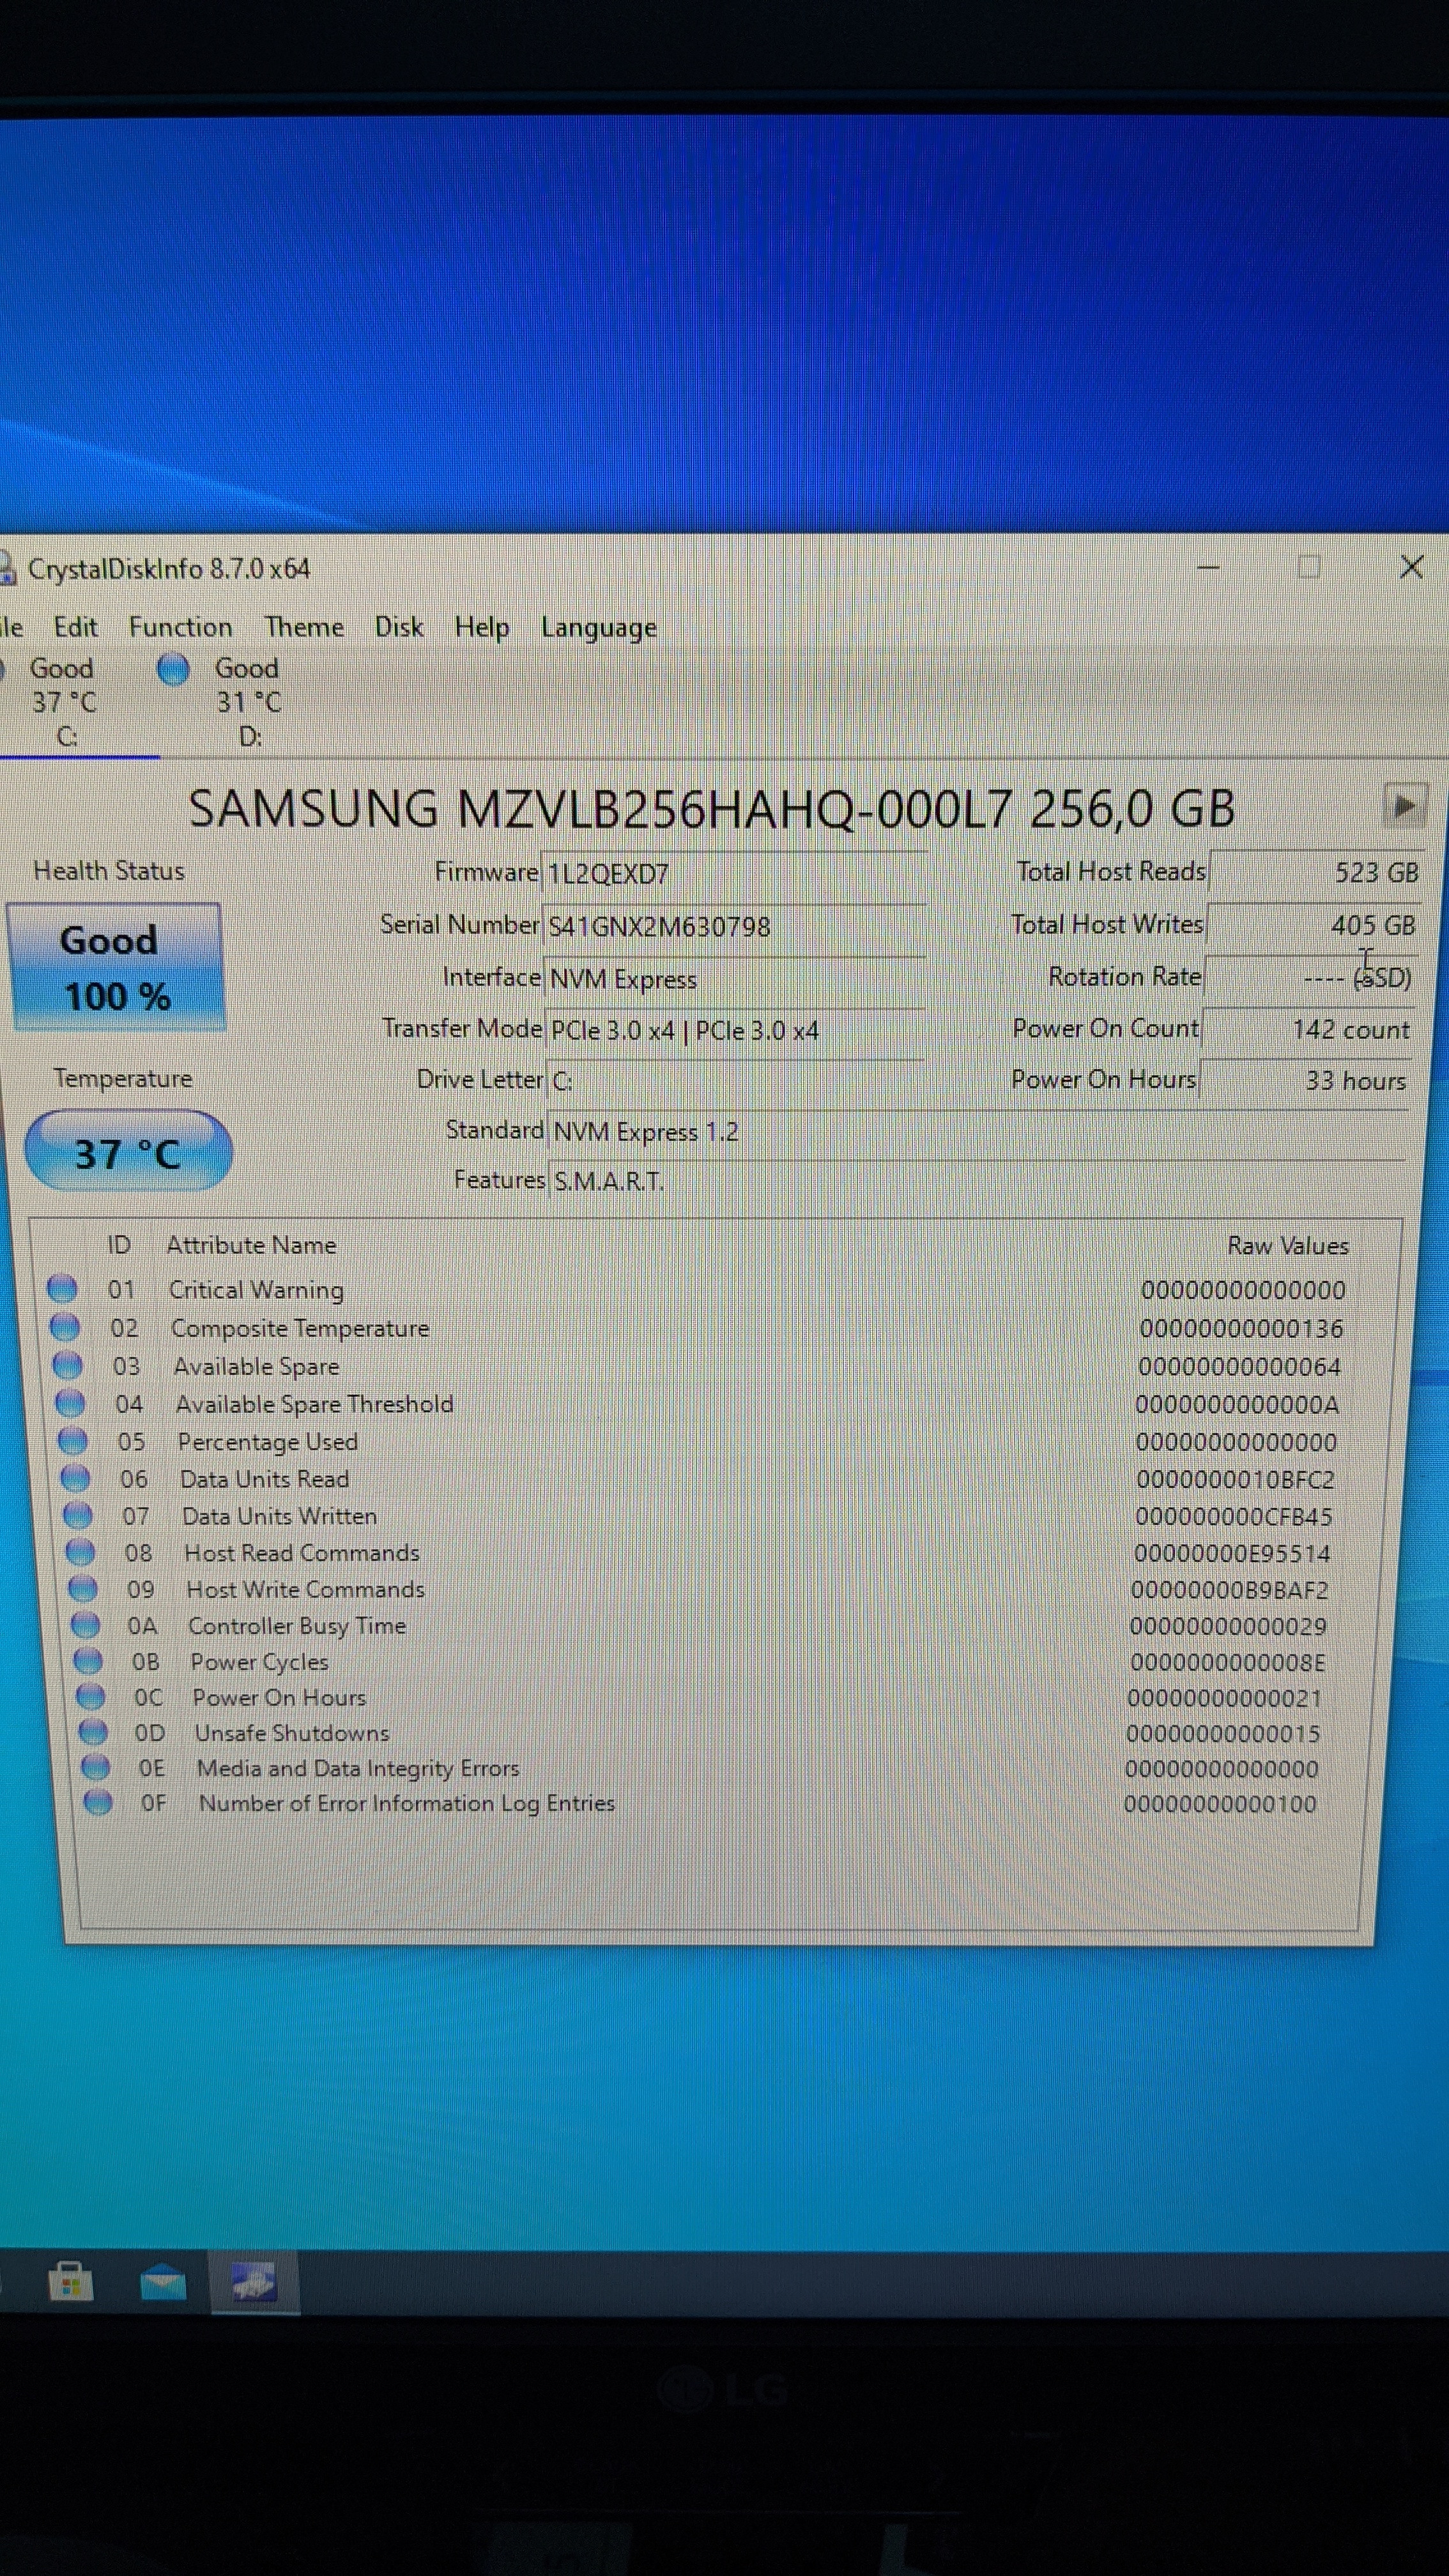1449x2576 pixels.
Task: Select the Percentage Used attribute name
Action: click(268, 1442)
